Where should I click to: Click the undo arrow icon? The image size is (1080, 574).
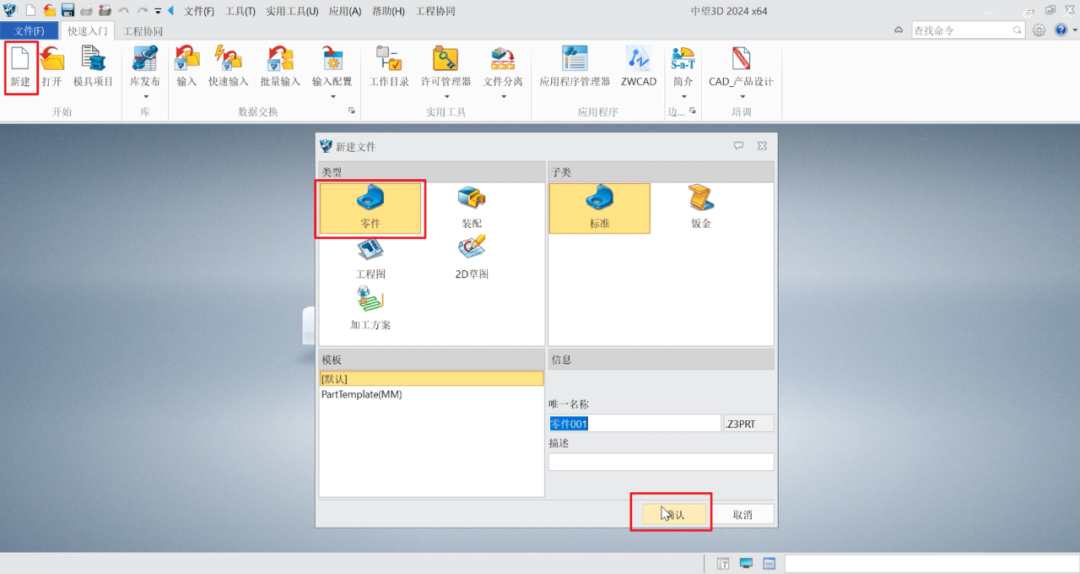(x=124, y=10)
